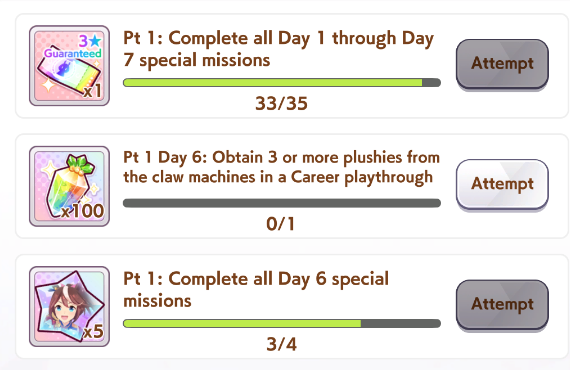Click Attempt for the claw machine plushies mission
The width and height of the screenshot is (570, 370).
point(502,184)
